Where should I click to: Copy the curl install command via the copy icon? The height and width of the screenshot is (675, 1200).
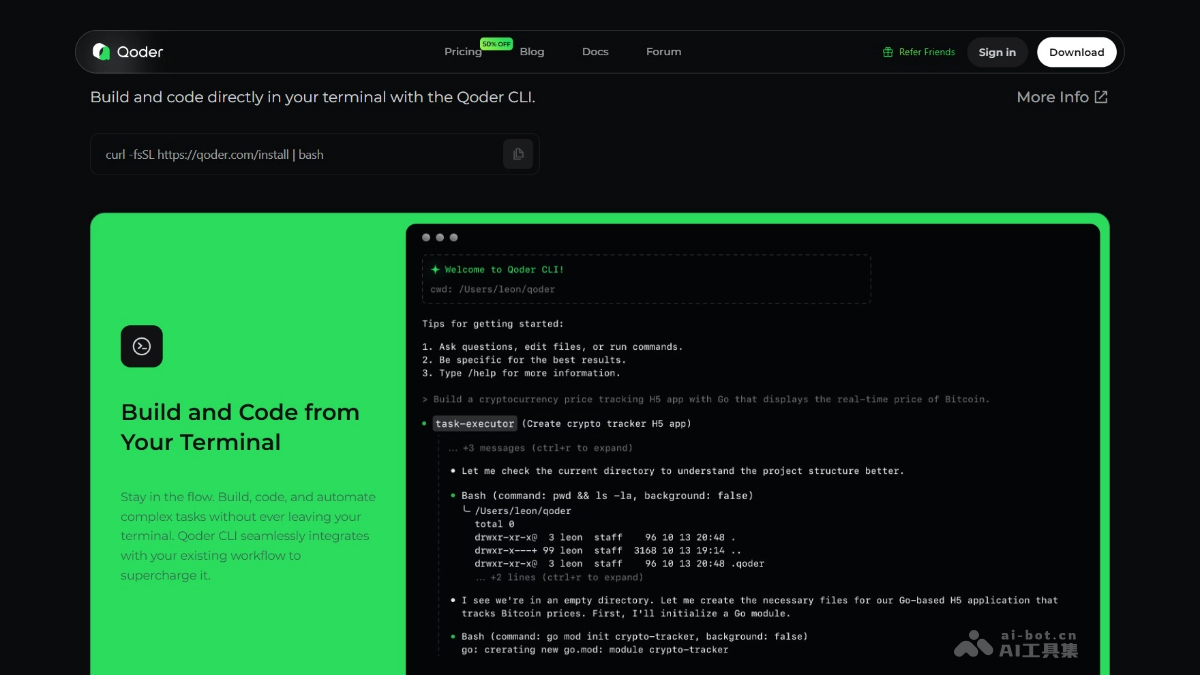pos(518,154)
